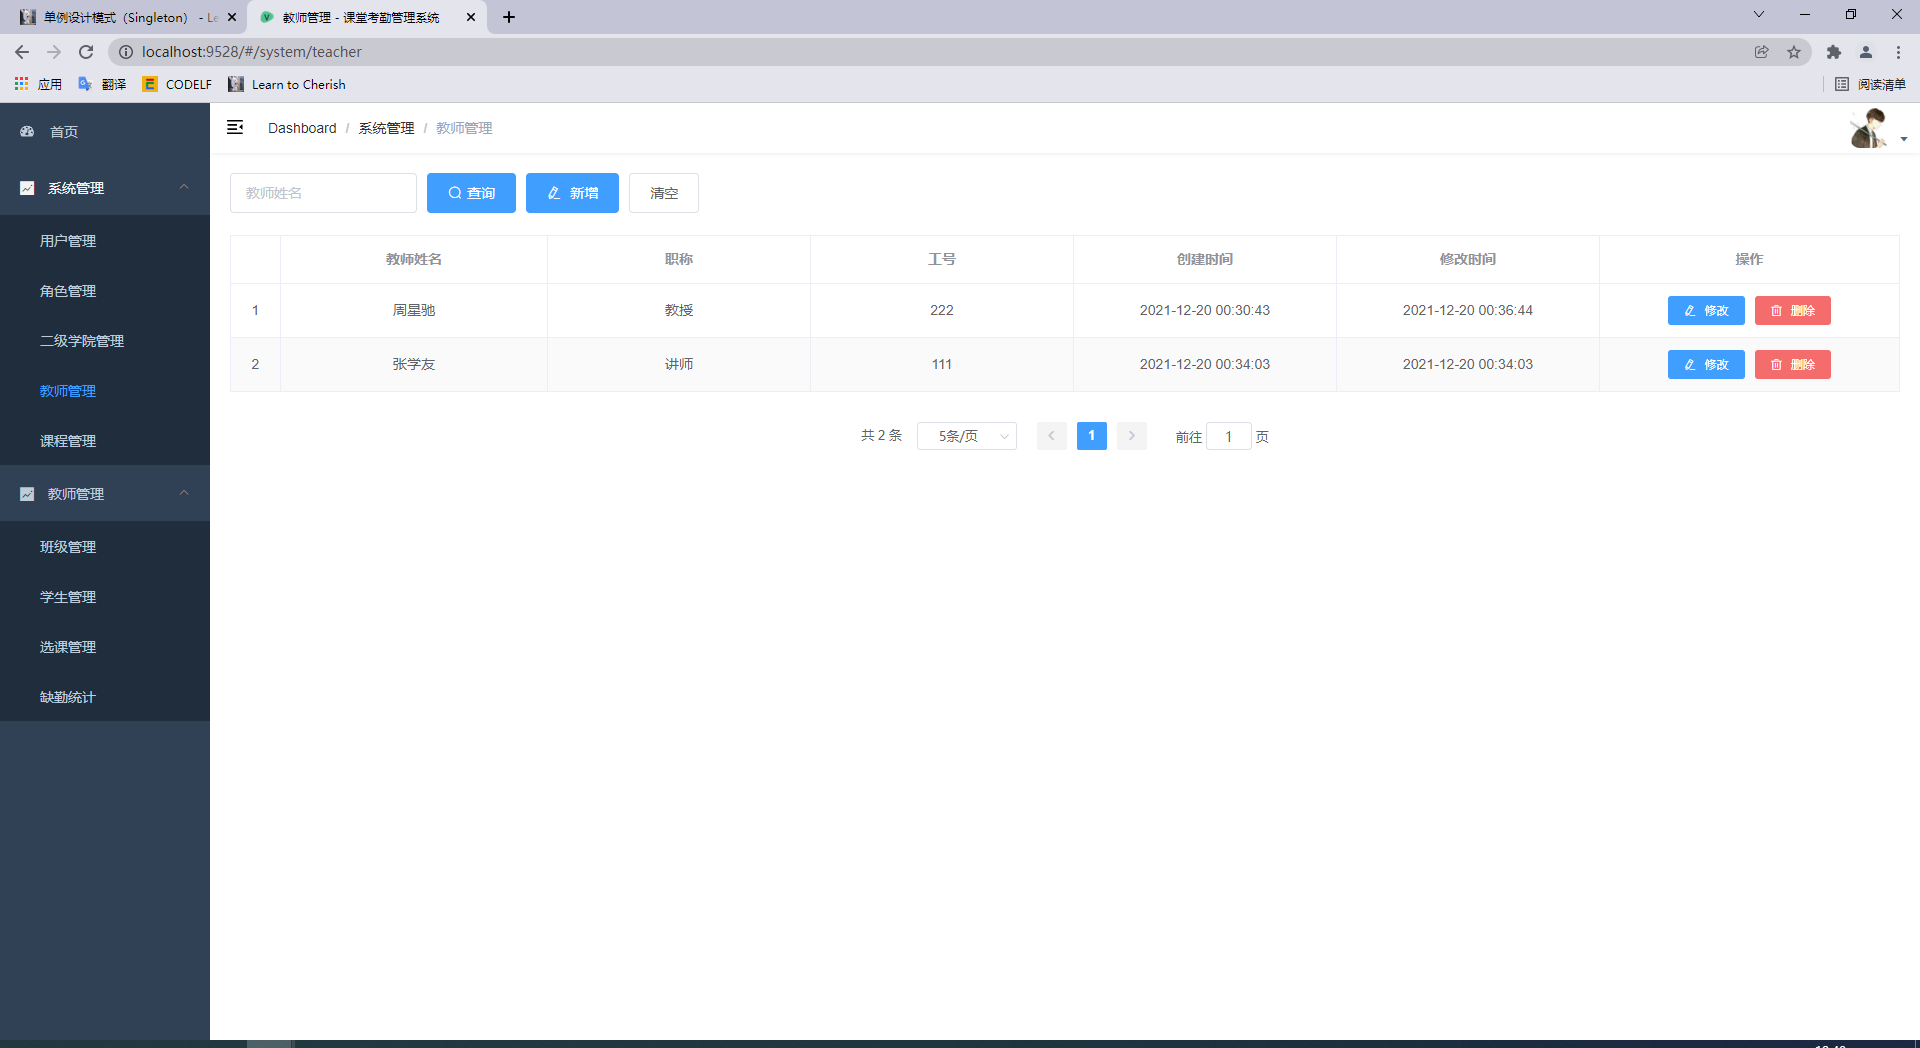Click the browser reload icon
Screen dimensions: 1920x1048
click(x=86, y=52)
